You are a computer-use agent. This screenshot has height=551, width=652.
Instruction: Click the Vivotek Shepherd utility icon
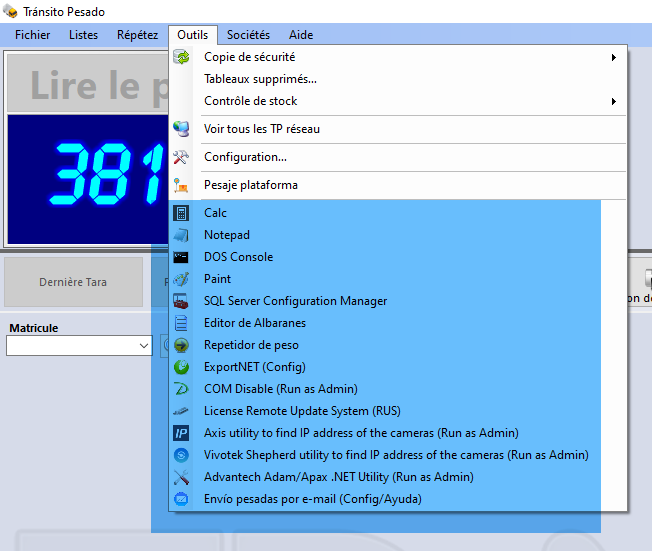click(x=181, y=455)
